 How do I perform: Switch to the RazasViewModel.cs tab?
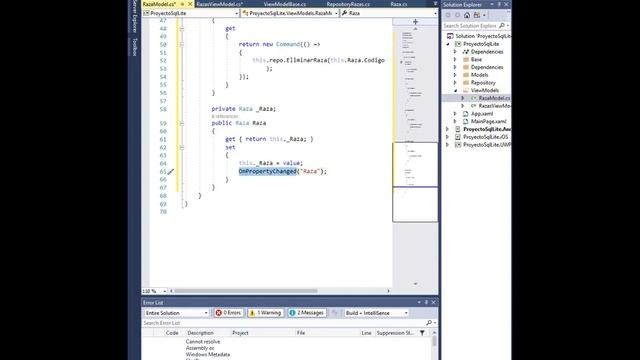(220, 4)
